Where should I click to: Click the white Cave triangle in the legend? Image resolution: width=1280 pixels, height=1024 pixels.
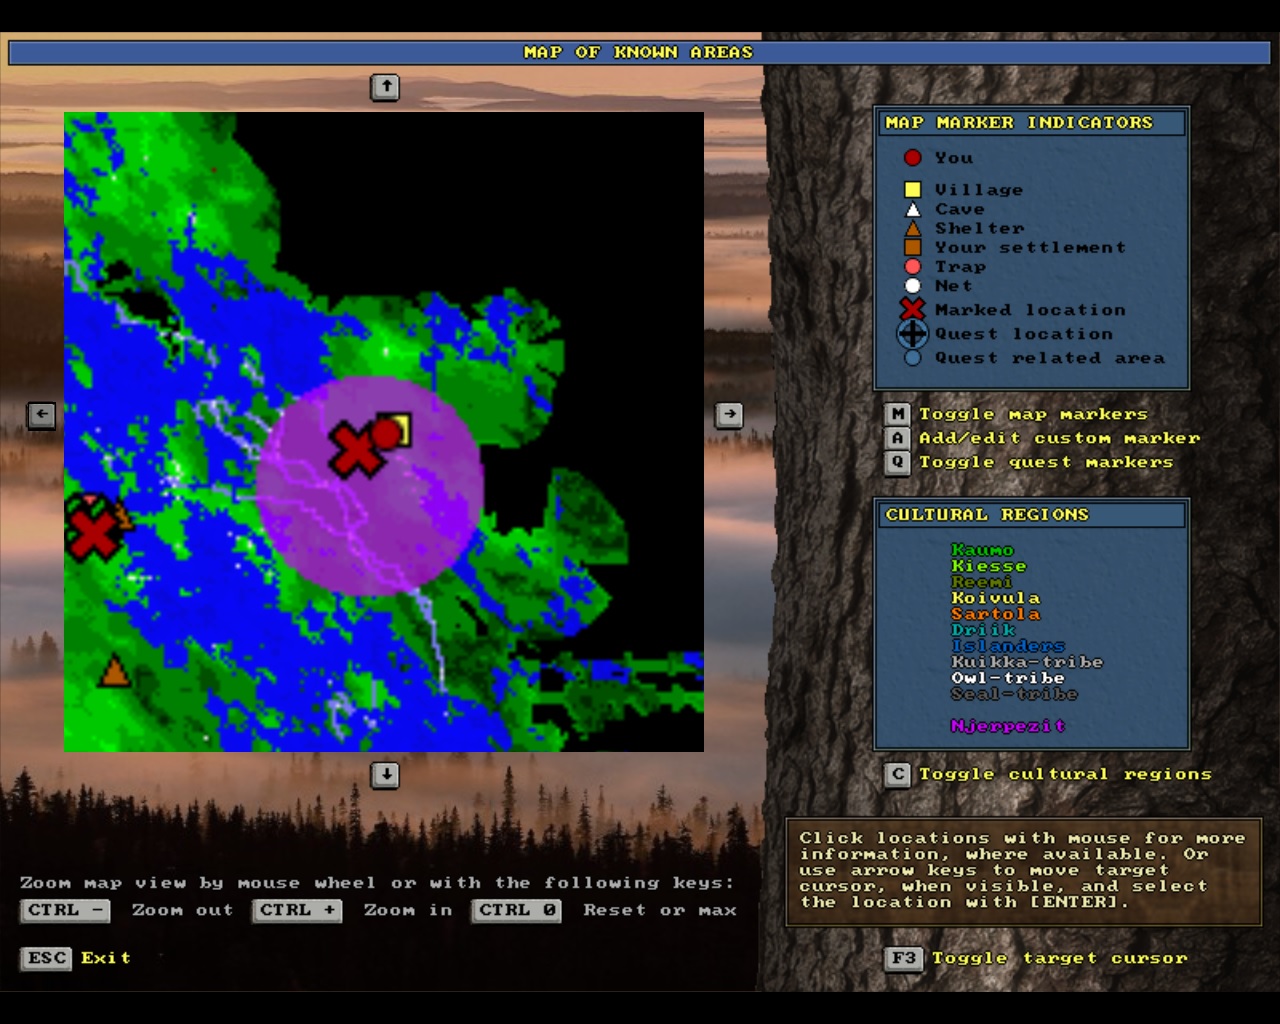(912, 209)
